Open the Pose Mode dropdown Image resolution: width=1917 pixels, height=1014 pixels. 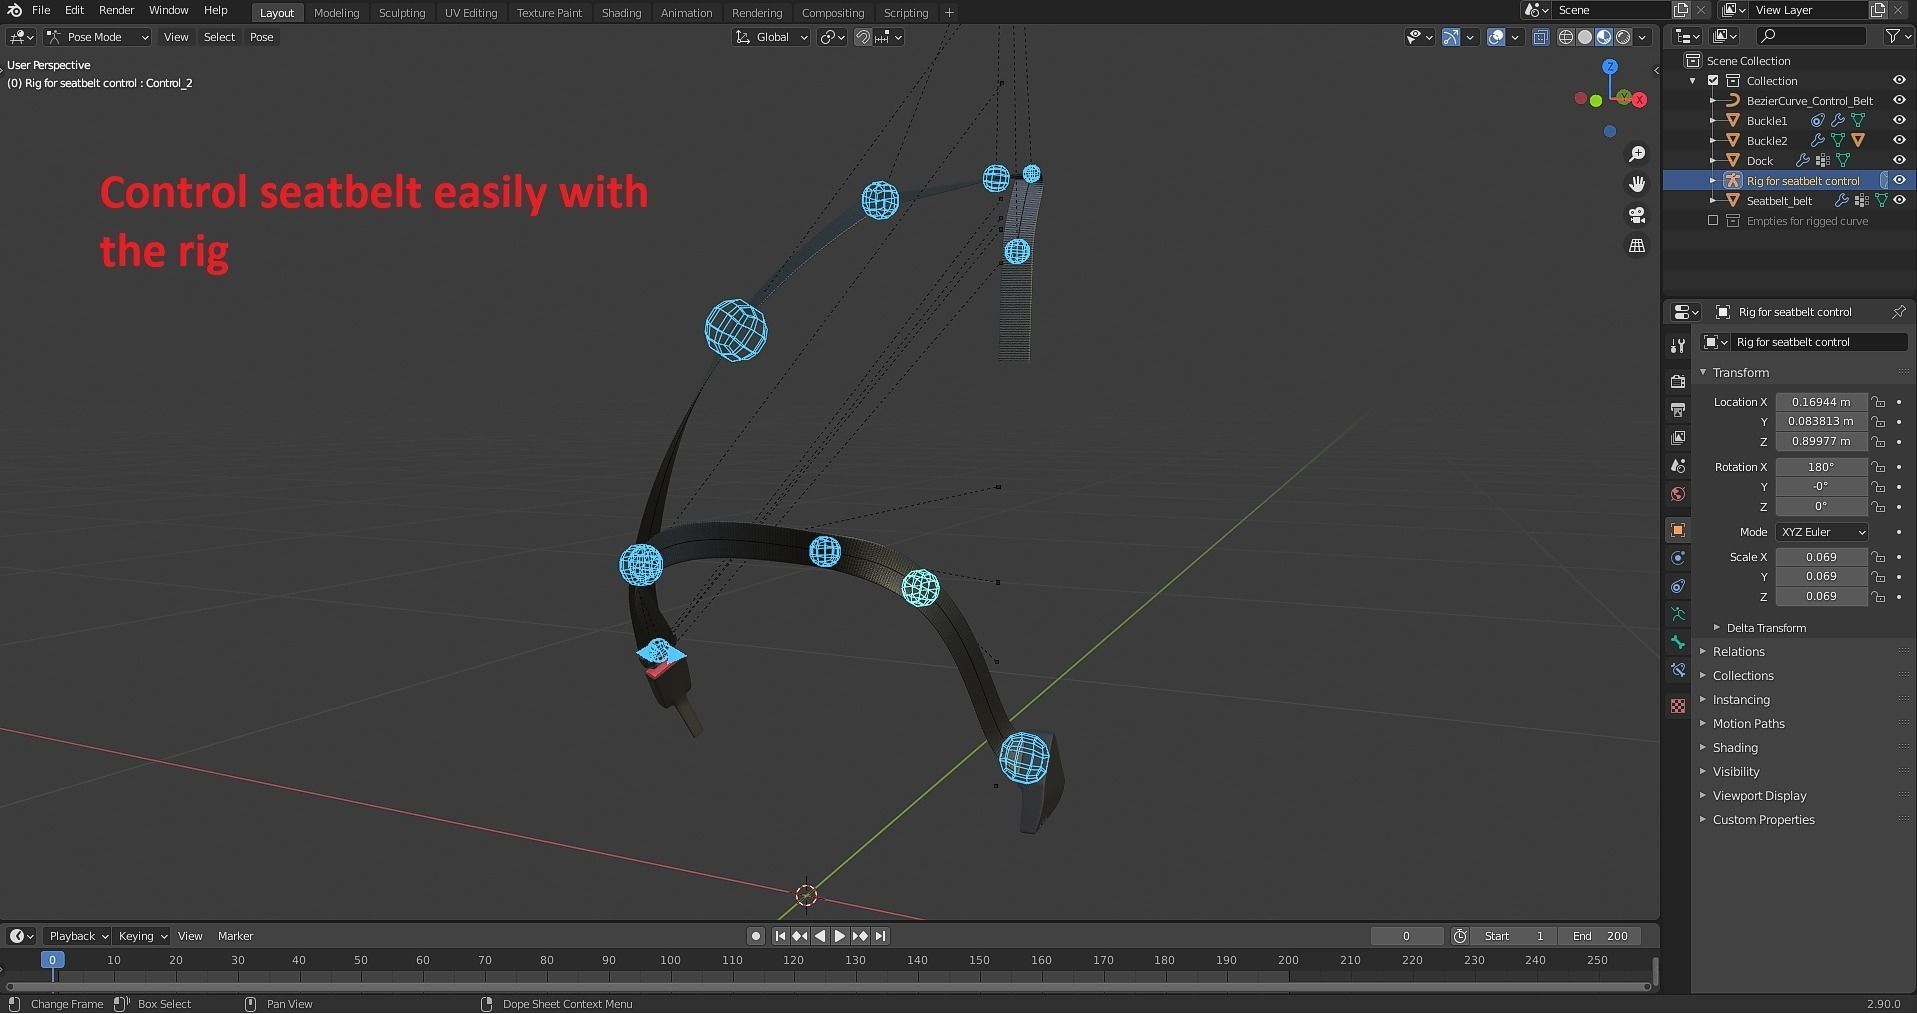pos(97,37)
